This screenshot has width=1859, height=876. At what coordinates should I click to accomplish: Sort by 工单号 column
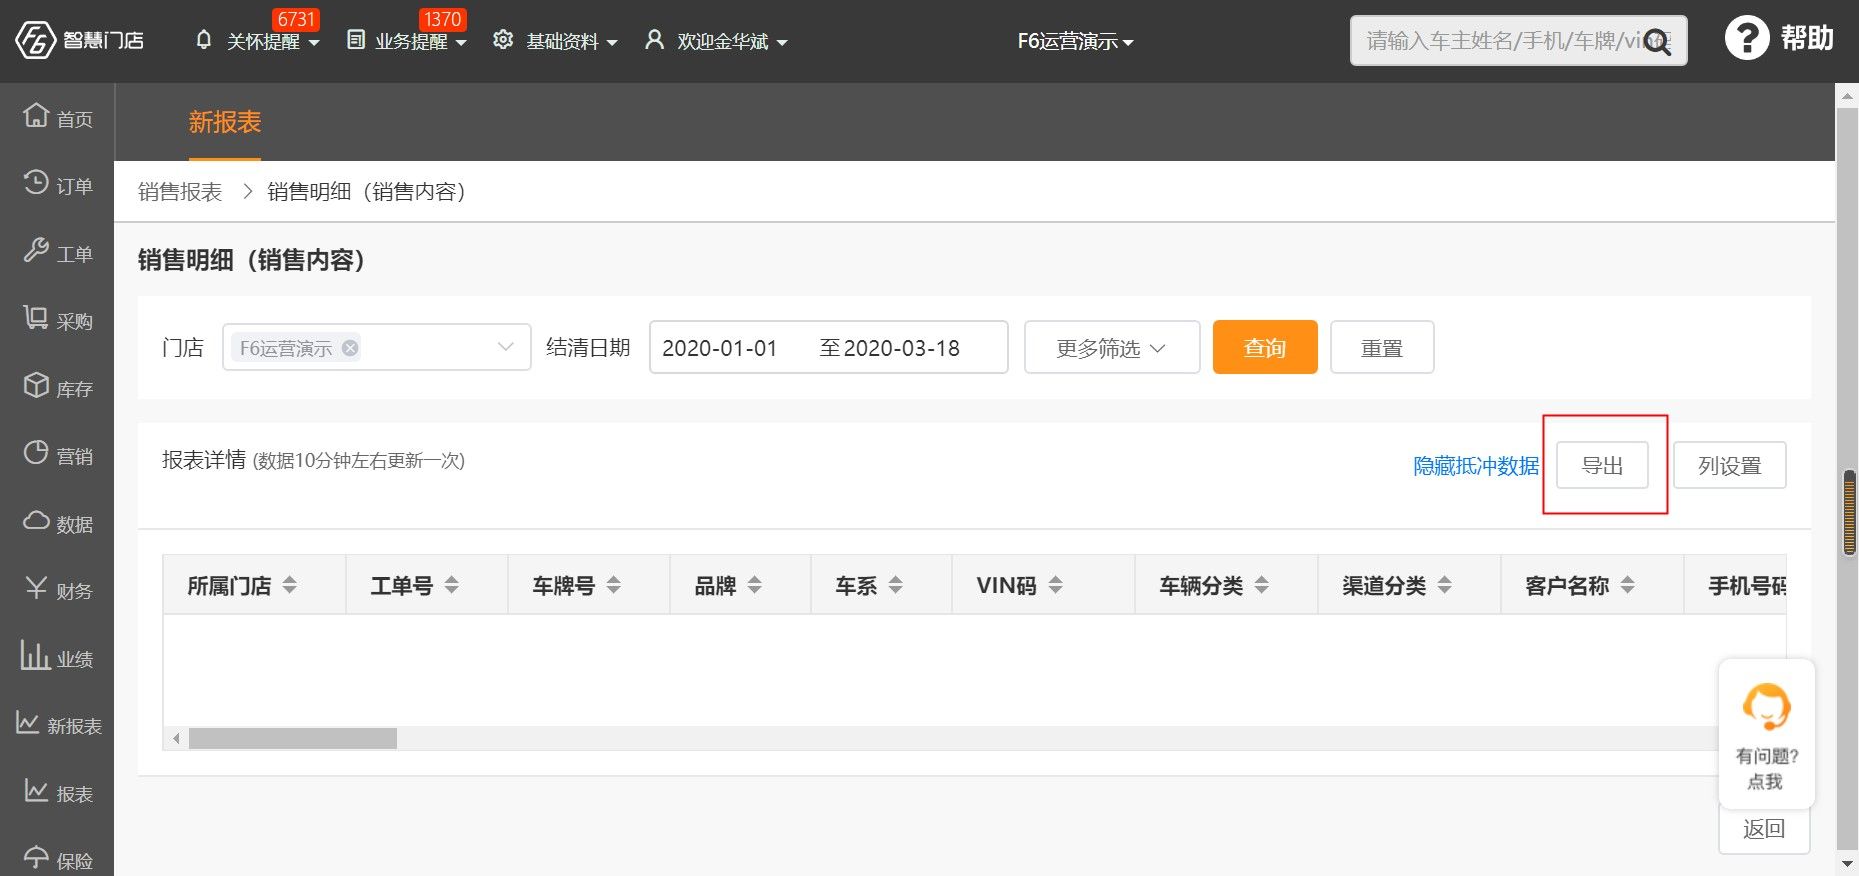click(x=451, y=585)
